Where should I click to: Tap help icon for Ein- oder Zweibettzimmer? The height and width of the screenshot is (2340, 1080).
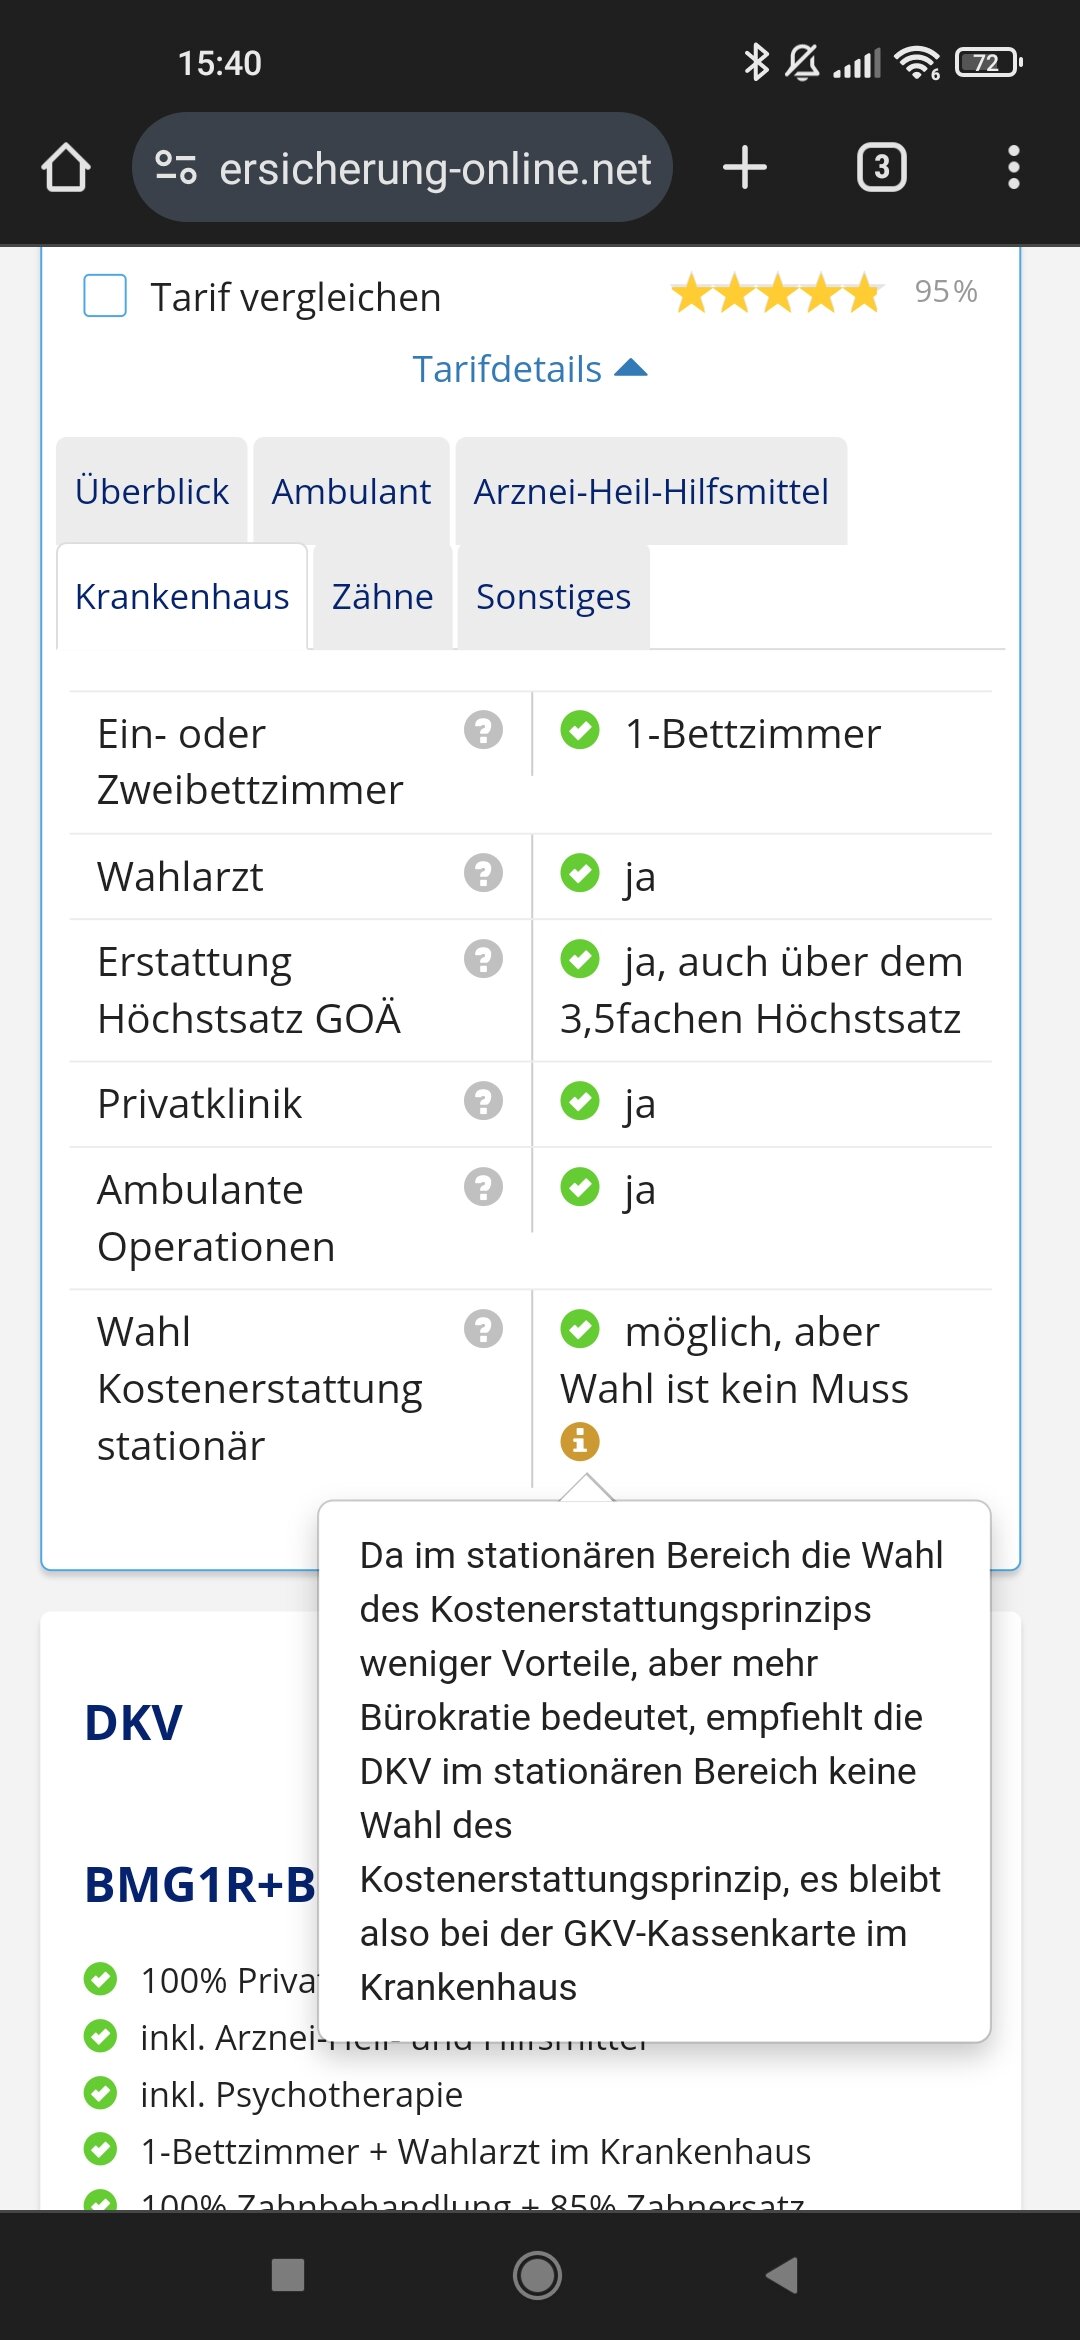[x=483, y=730]
